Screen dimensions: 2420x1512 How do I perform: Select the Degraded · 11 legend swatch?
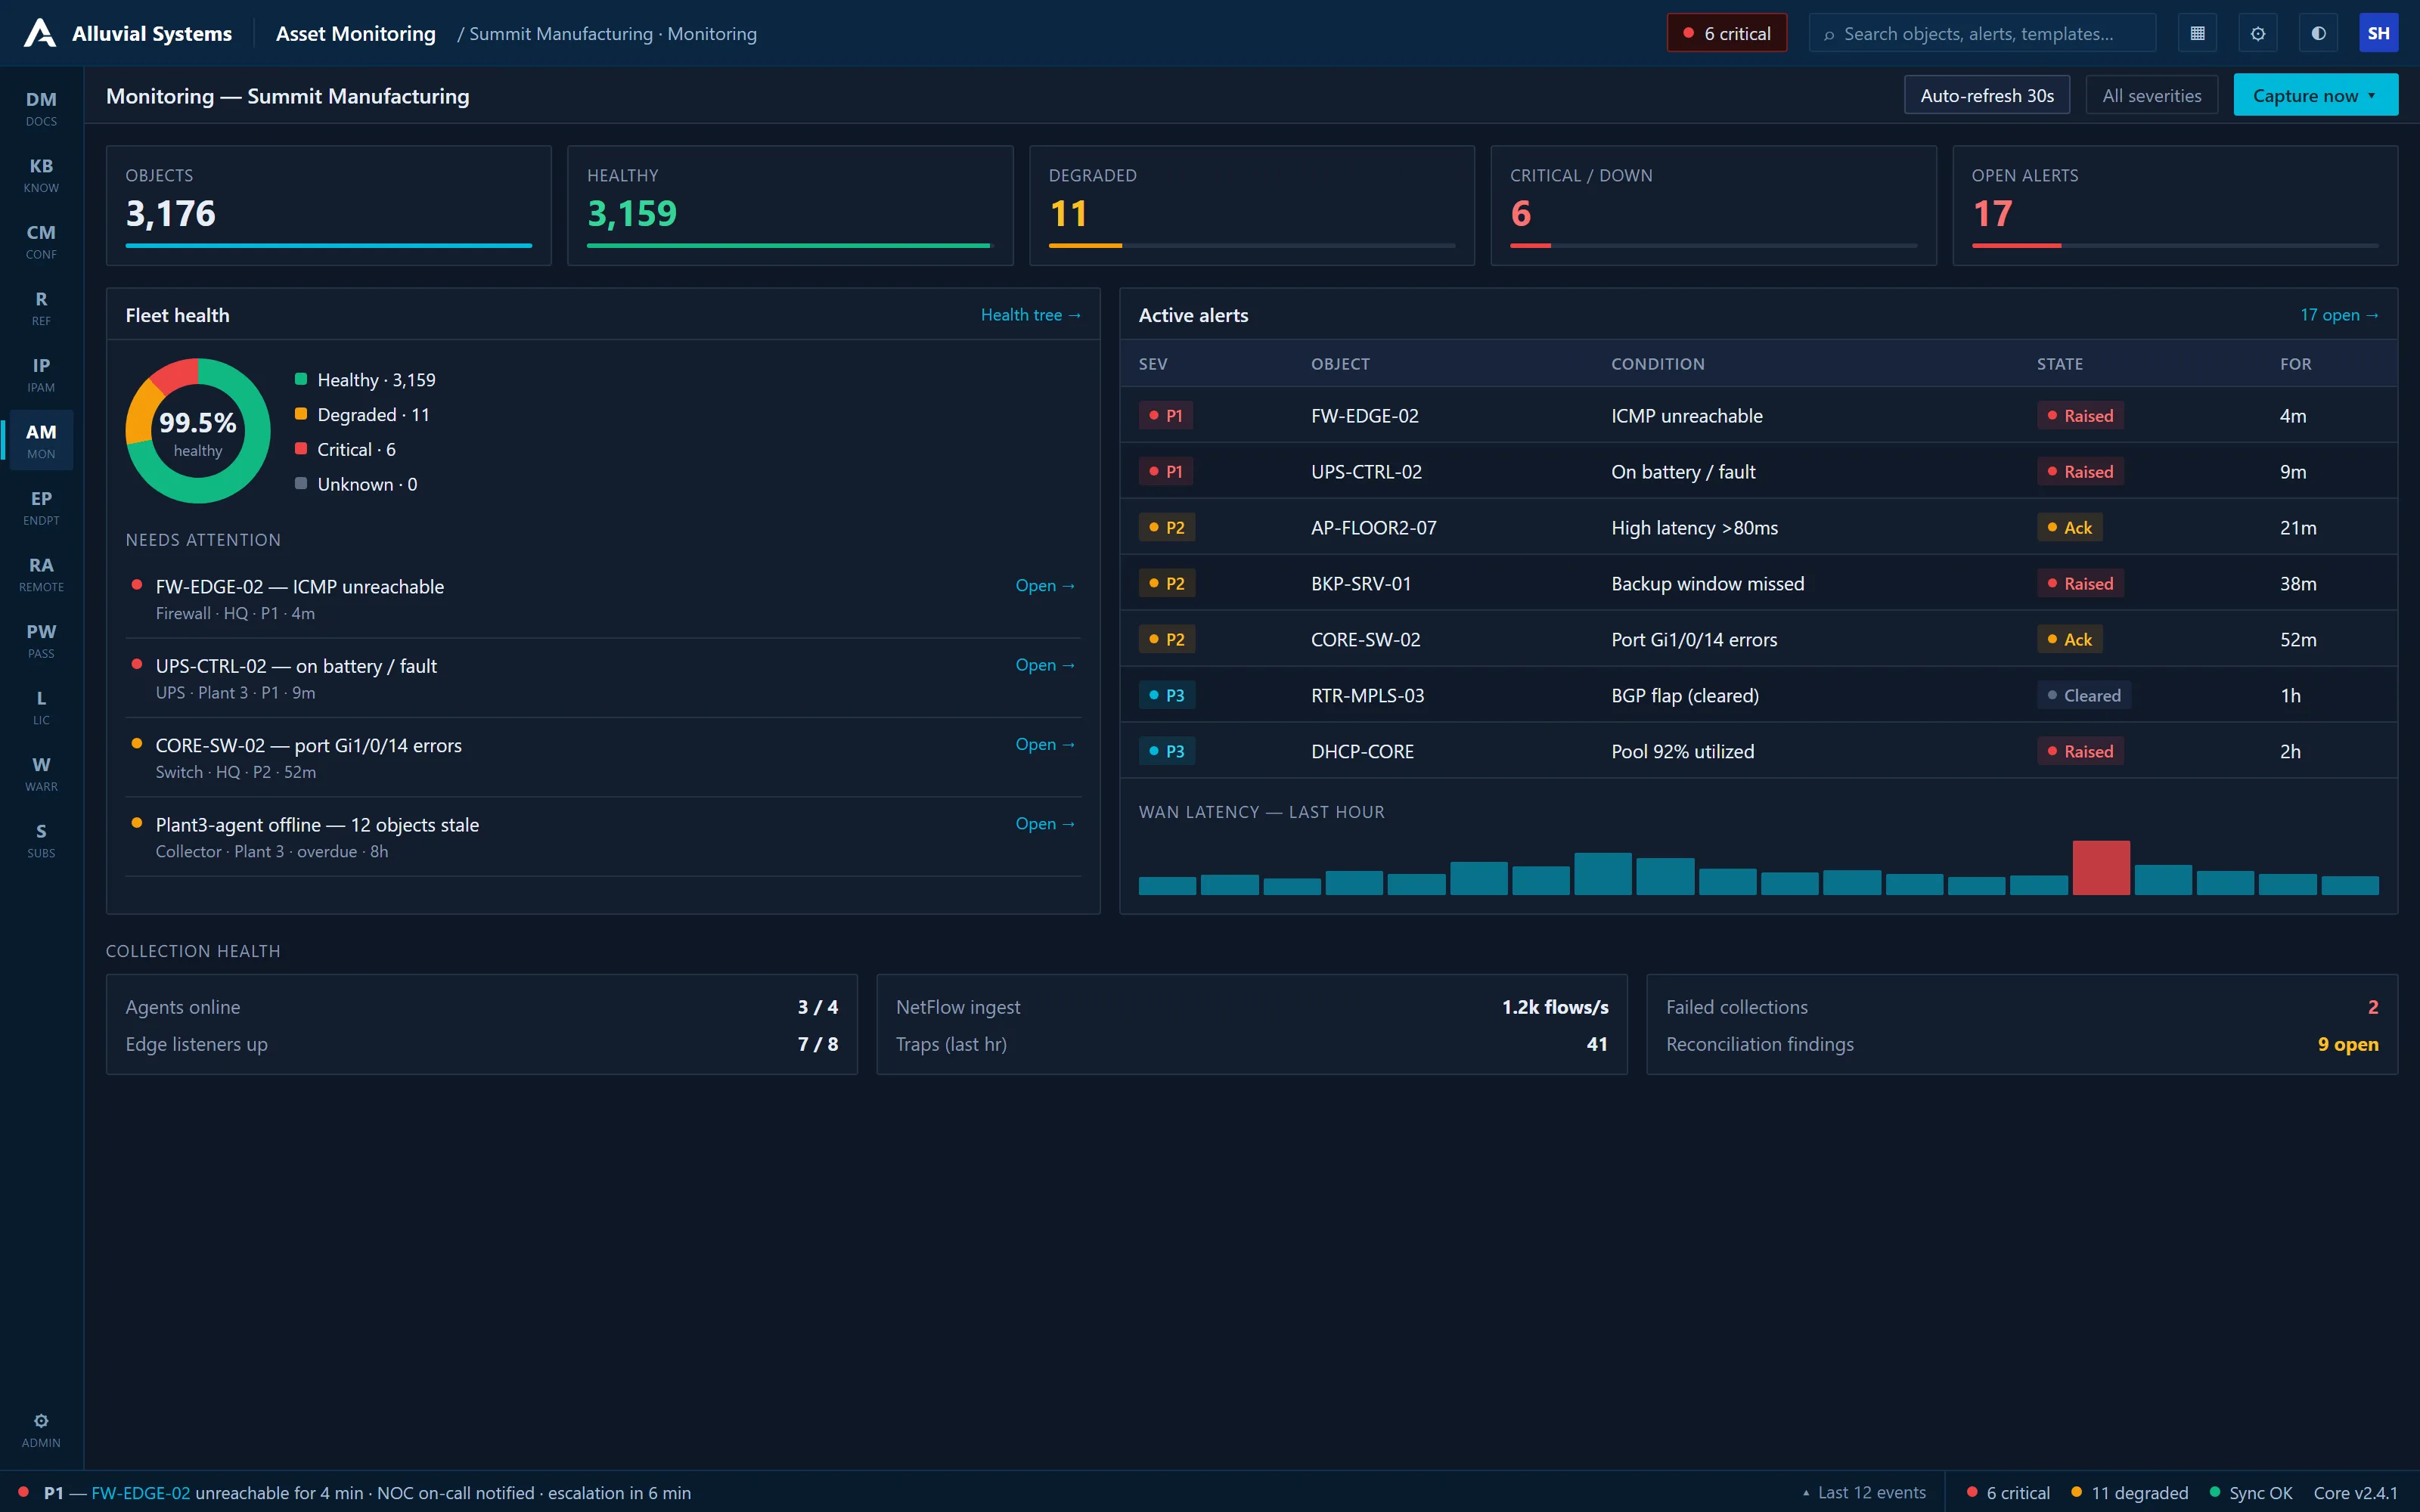pyautogui.click(x=300, y=414)
